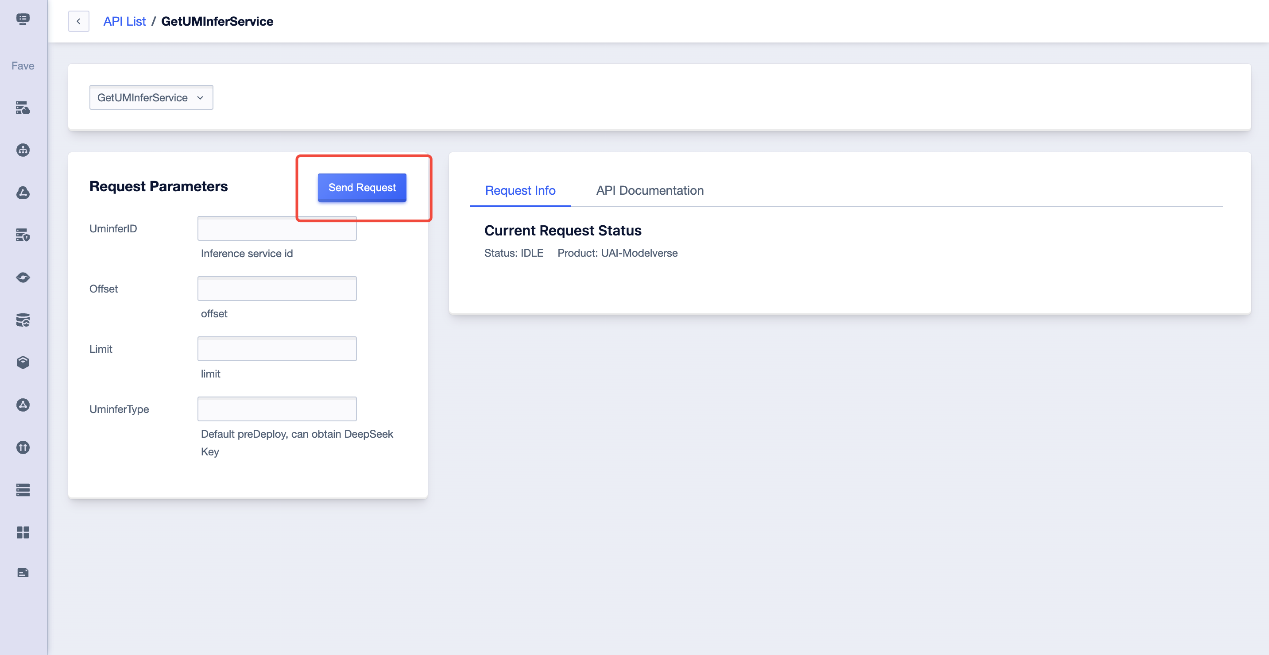This screenshot has width=1269, height=655.
Task: Switch to the API Documentation tab
Action: 649,190
